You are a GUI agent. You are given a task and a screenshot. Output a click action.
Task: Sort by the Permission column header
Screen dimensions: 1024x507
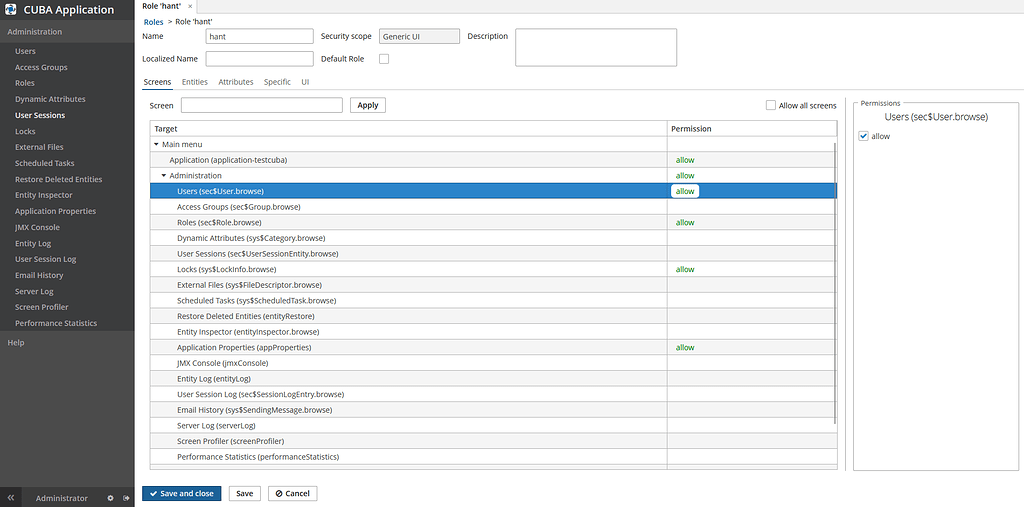point(752,129)
